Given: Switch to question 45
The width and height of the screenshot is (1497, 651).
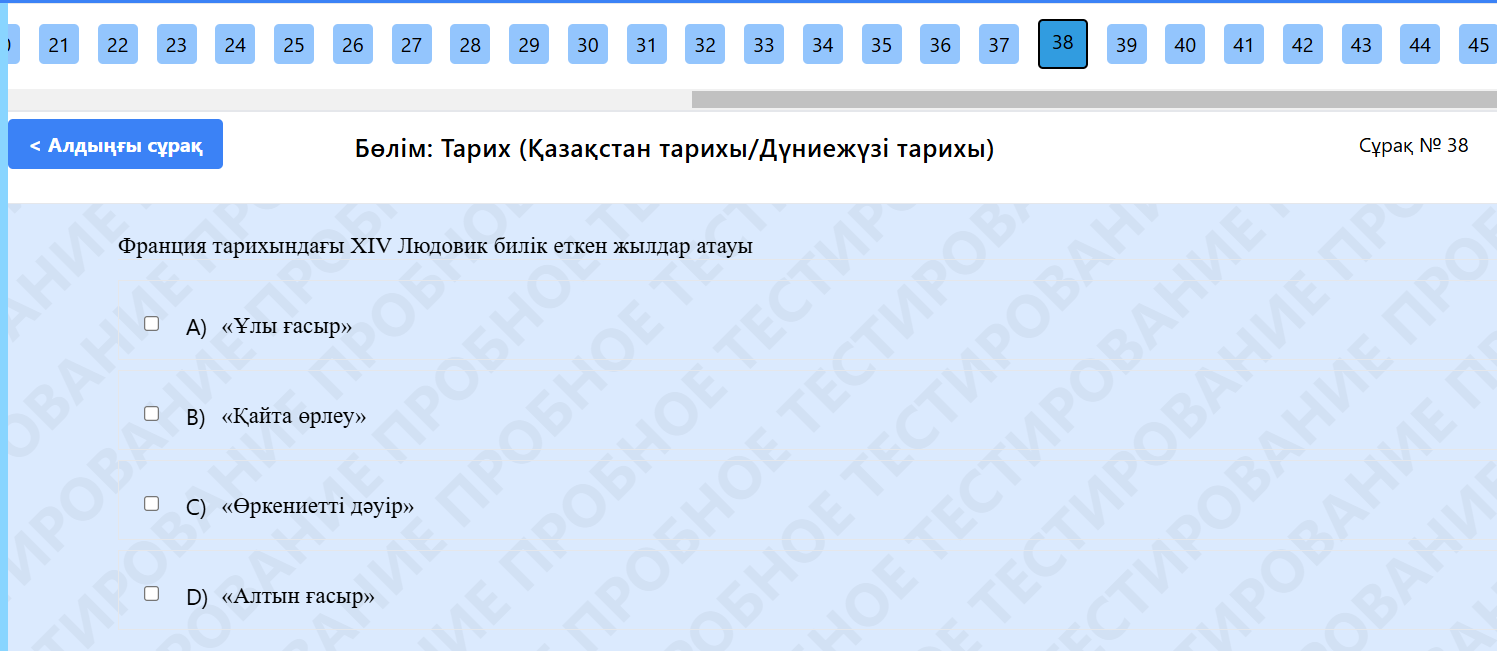Looking at the screenshot, I should point(1479,45).
